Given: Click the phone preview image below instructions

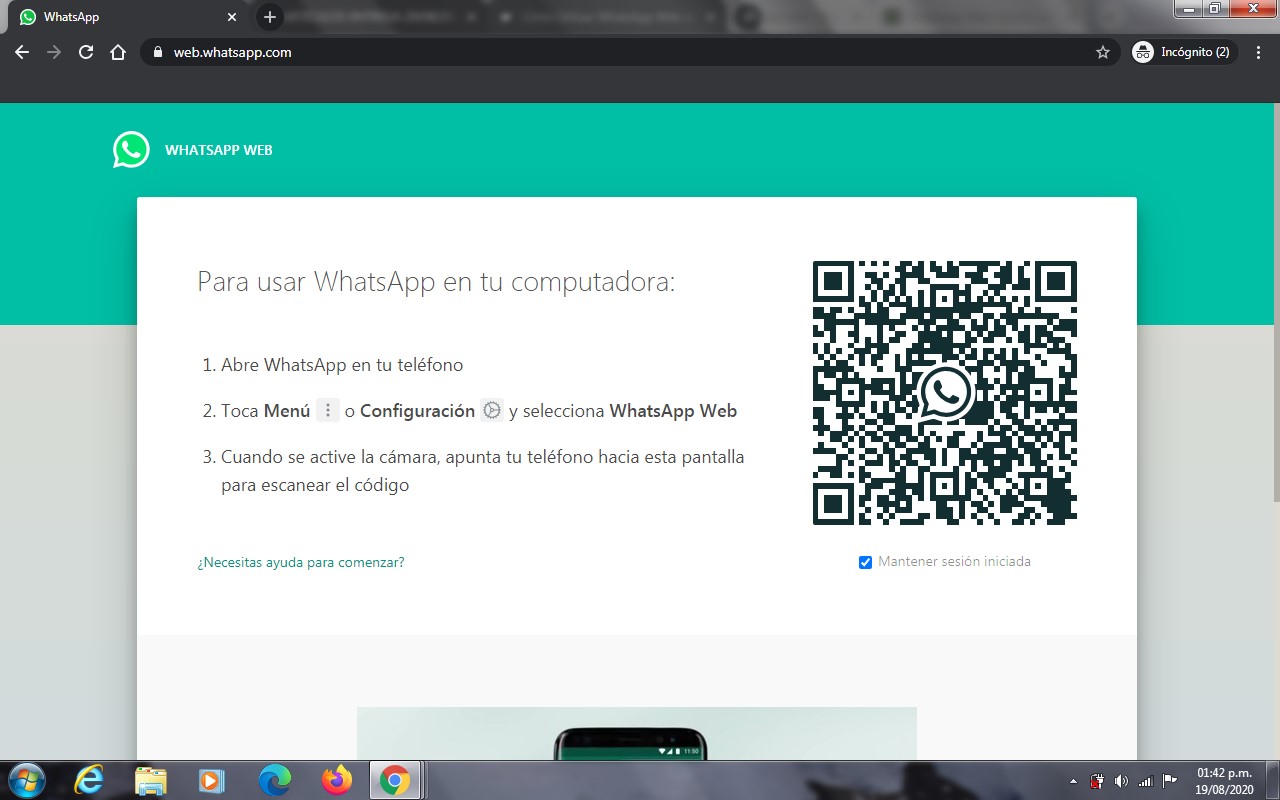Looking at the screenshot, I should pyautogui.click(x=637, y=733).
